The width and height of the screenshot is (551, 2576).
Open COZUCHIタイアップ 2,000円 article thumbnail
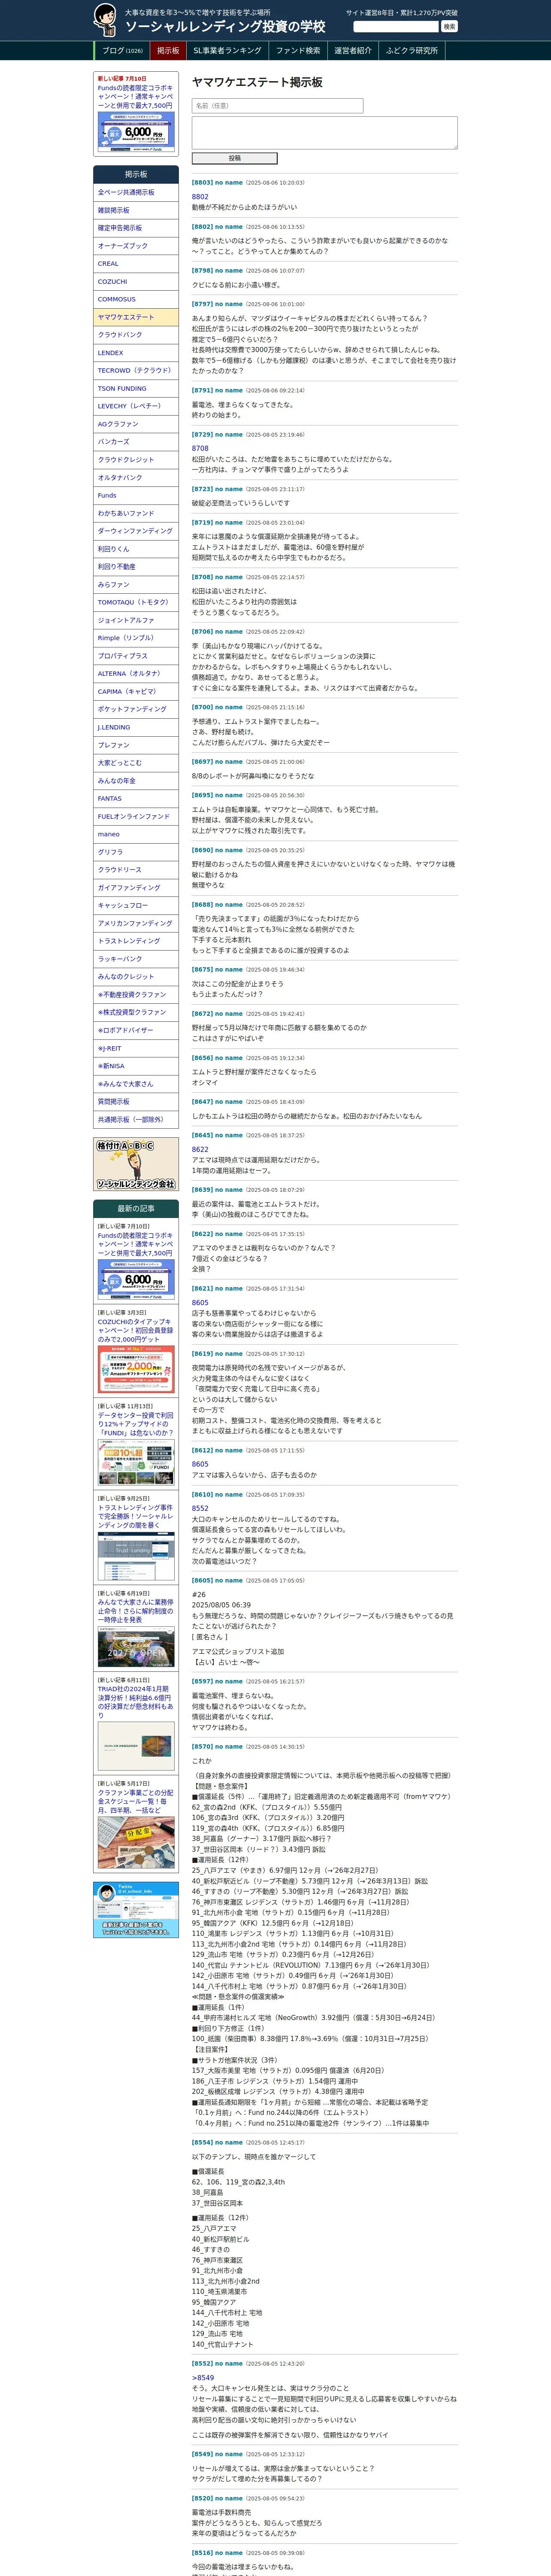tap(136, 1369)
